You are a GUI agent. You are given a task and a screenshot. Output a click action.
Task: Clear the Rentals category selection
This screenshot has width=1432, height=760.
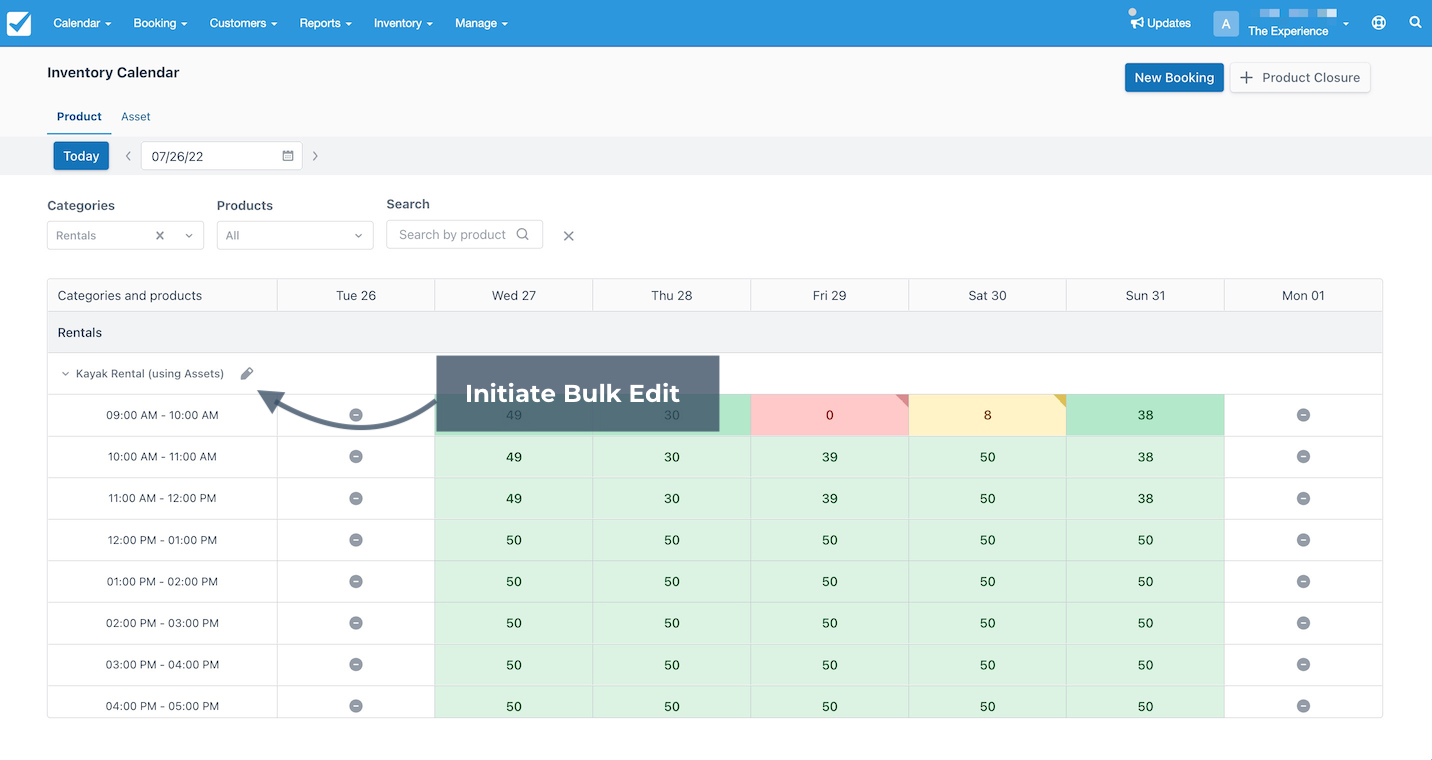click(160, 236)
